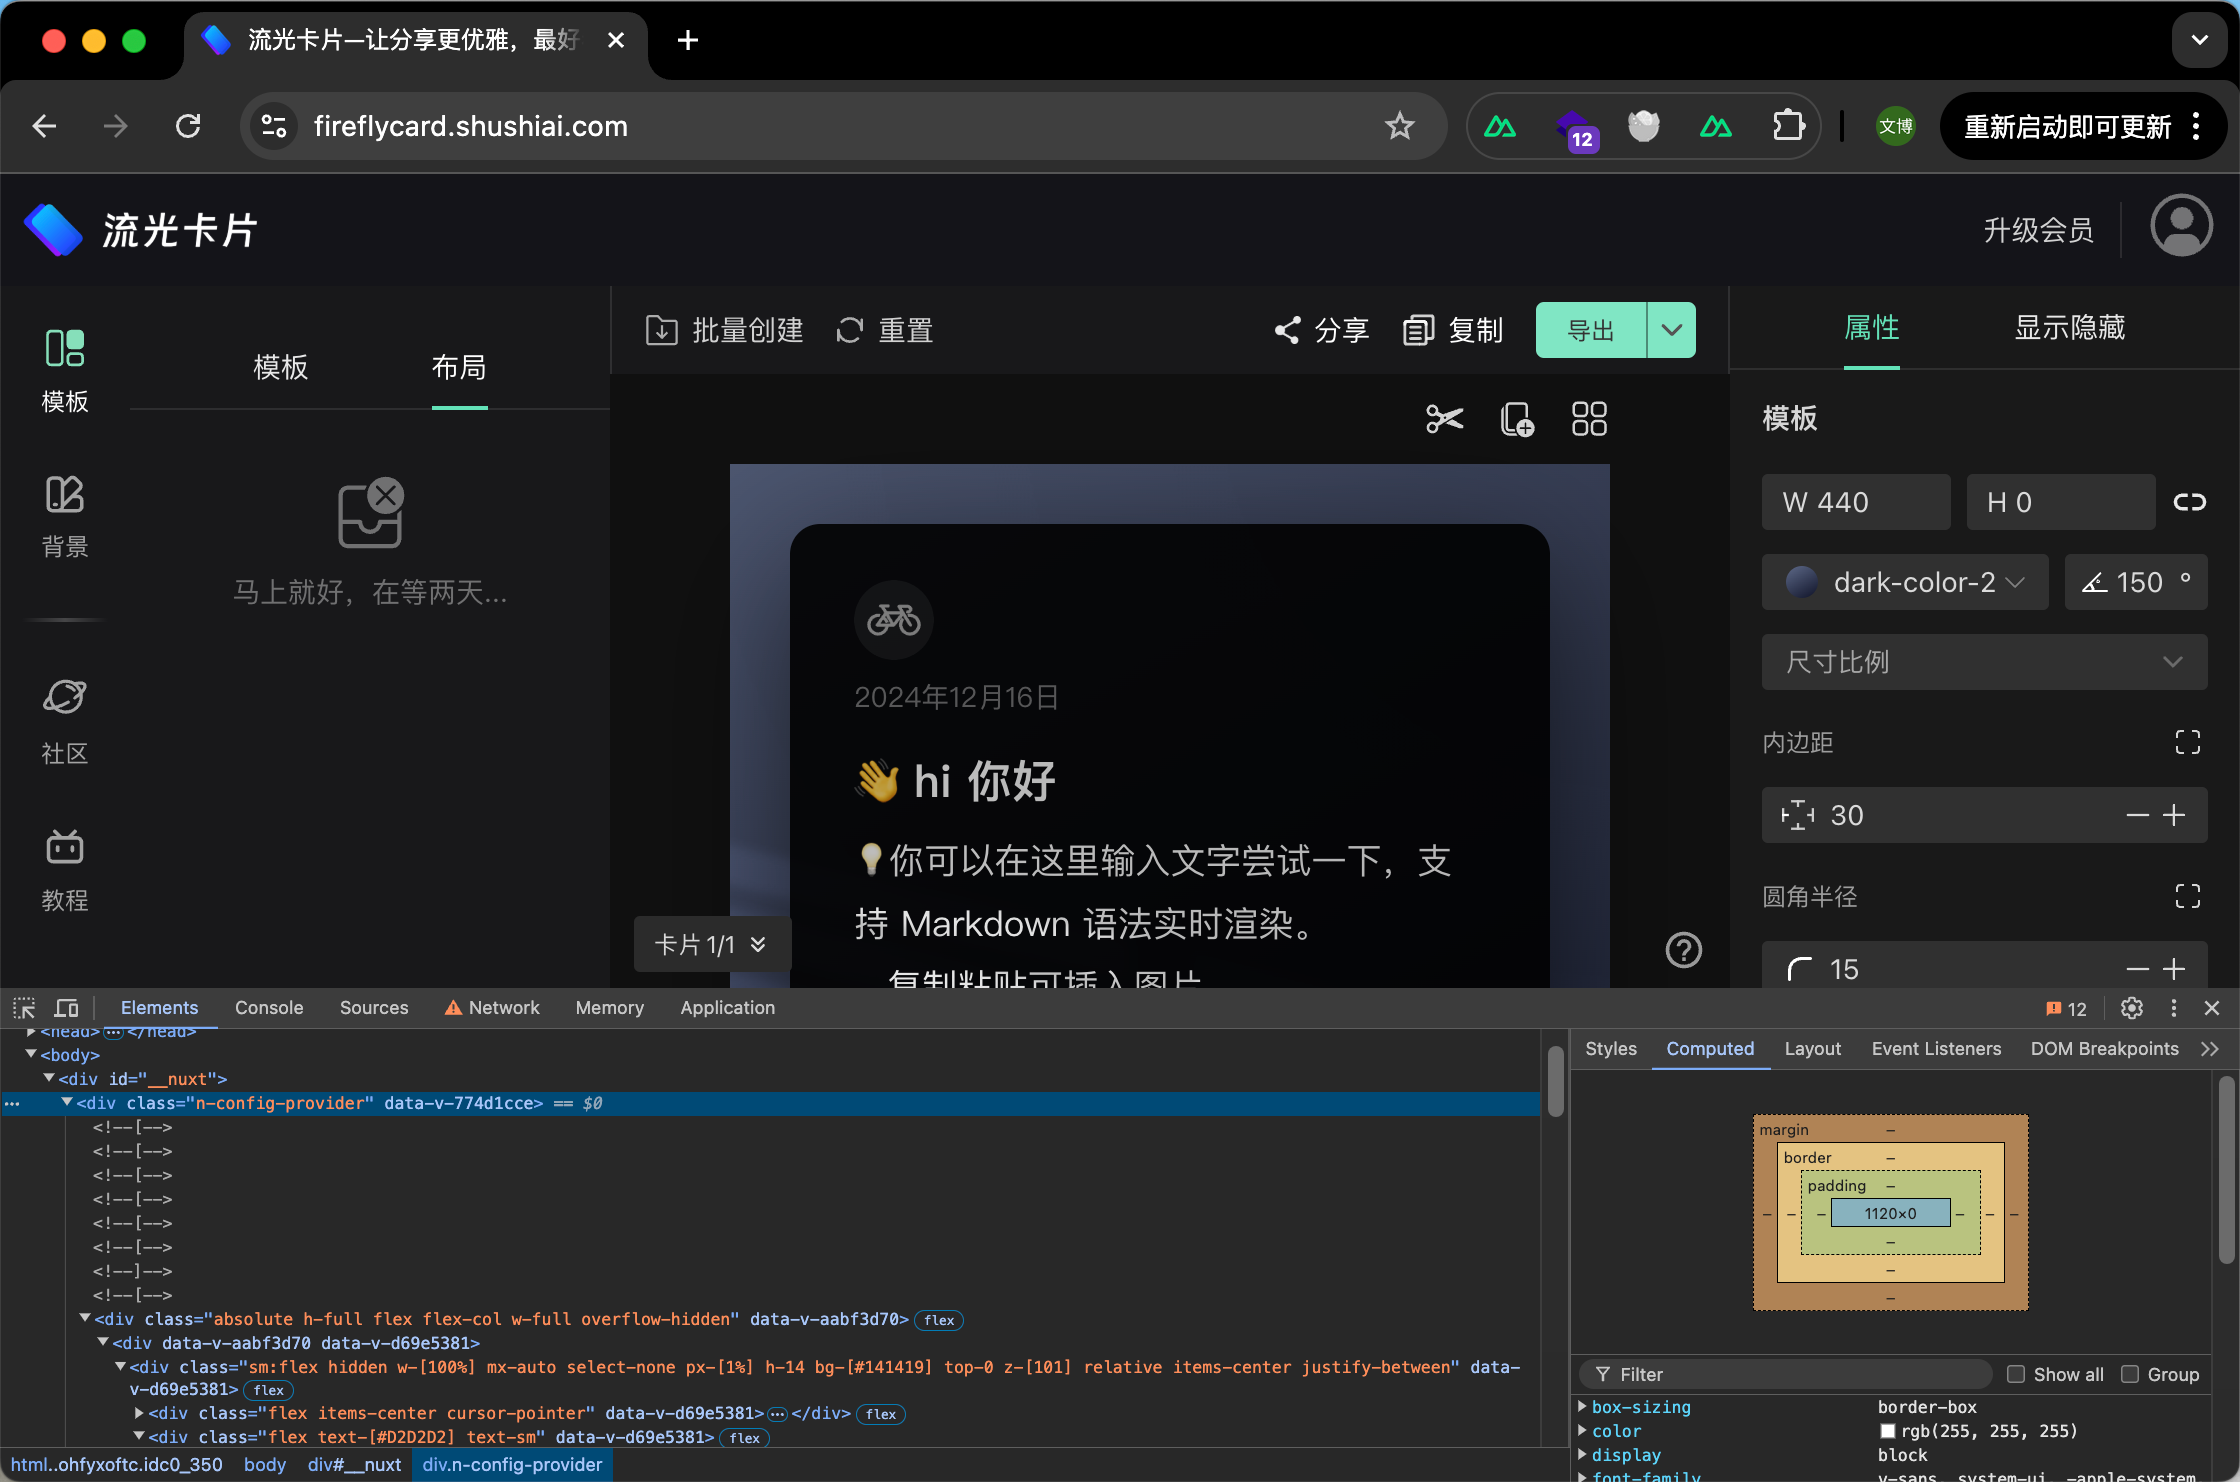This screenshot has width=2240, height=1482.
Task: Open the dark-color-2 color dropdown
Action: click(x=1904, y=582)
